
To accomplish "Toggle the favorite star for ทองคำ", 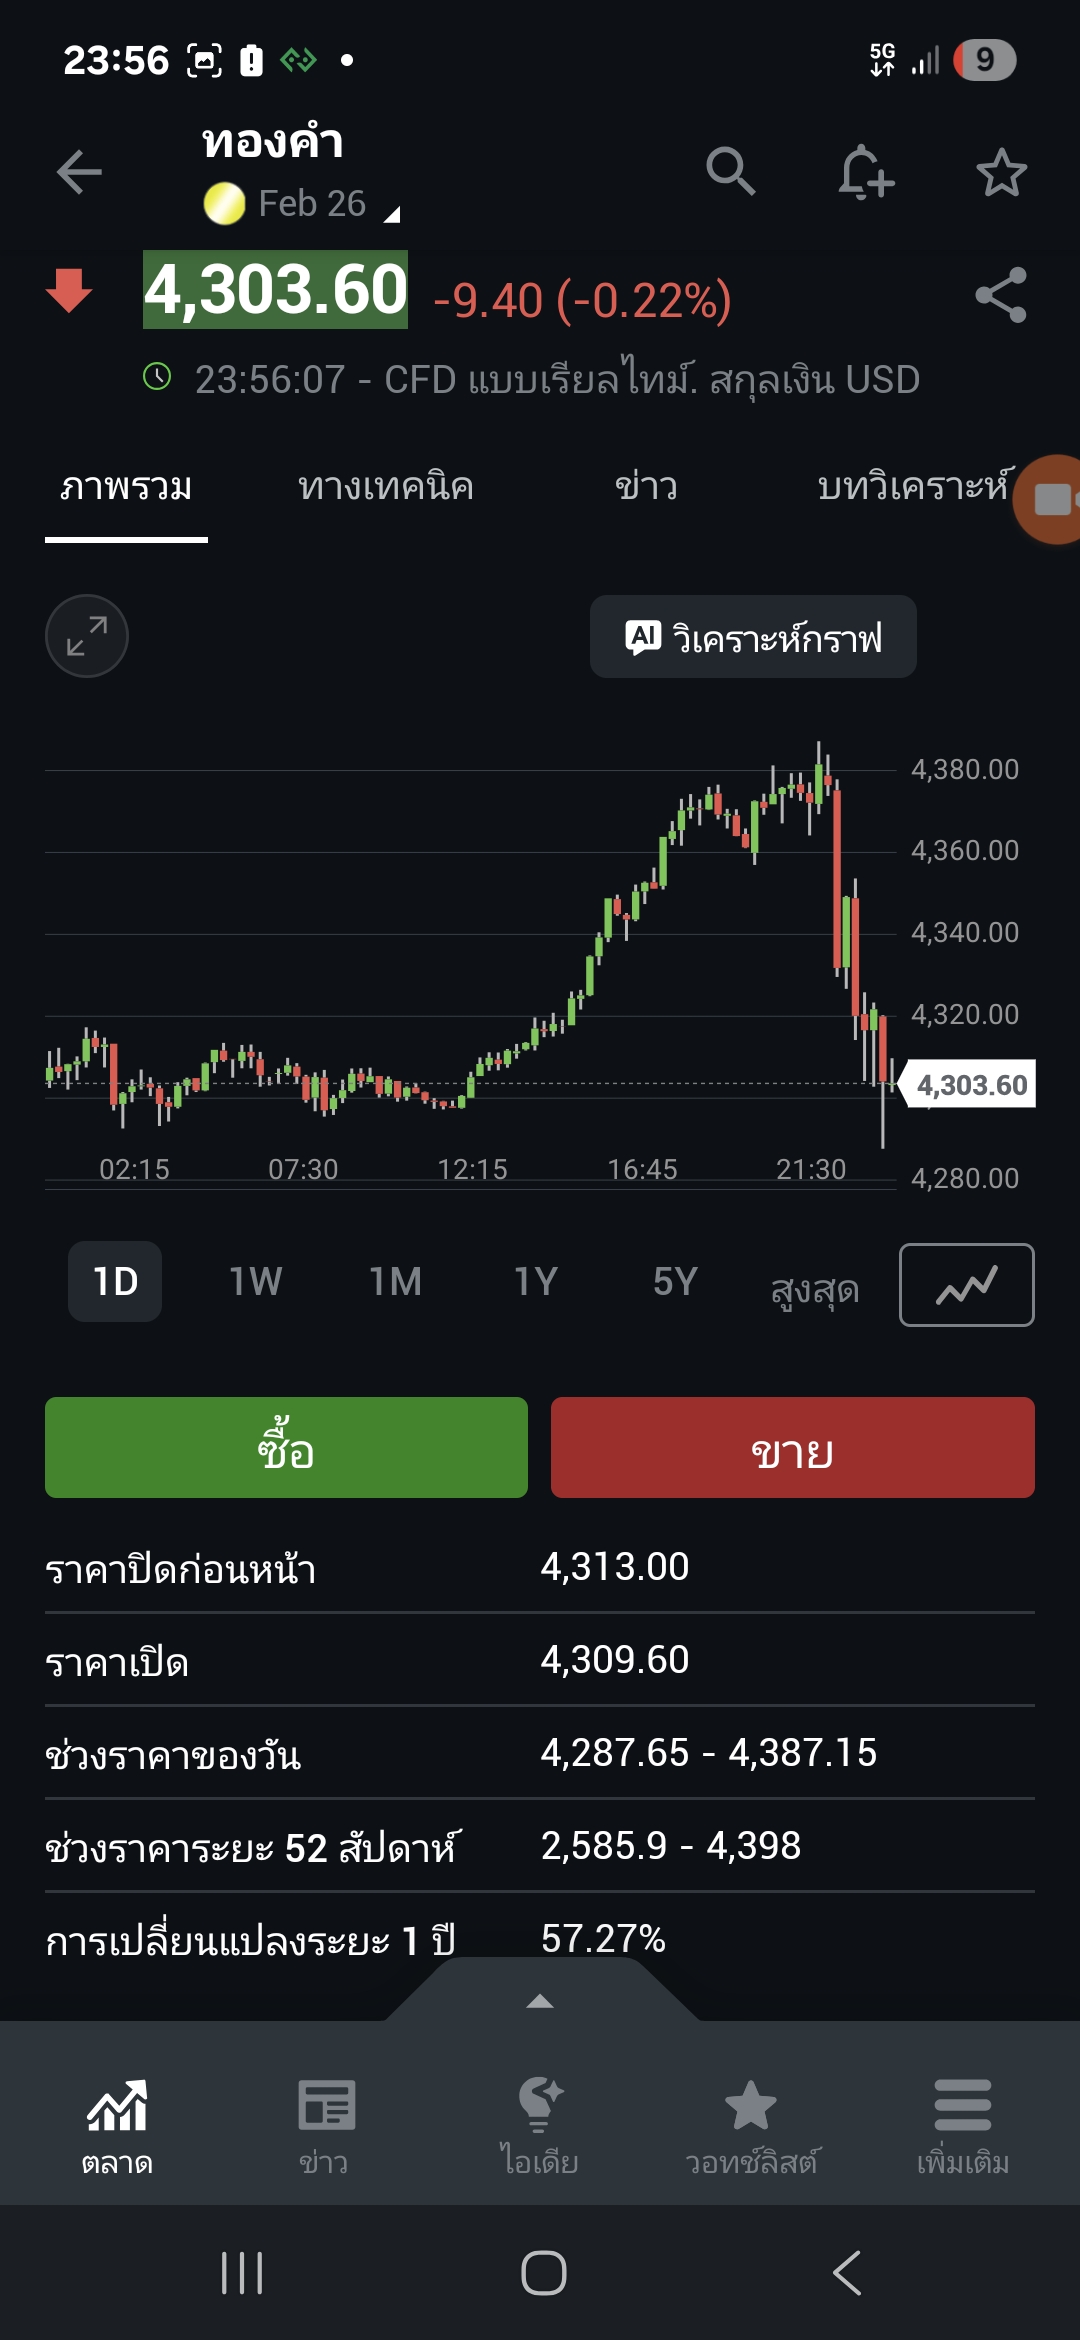I will [1001, 172].
